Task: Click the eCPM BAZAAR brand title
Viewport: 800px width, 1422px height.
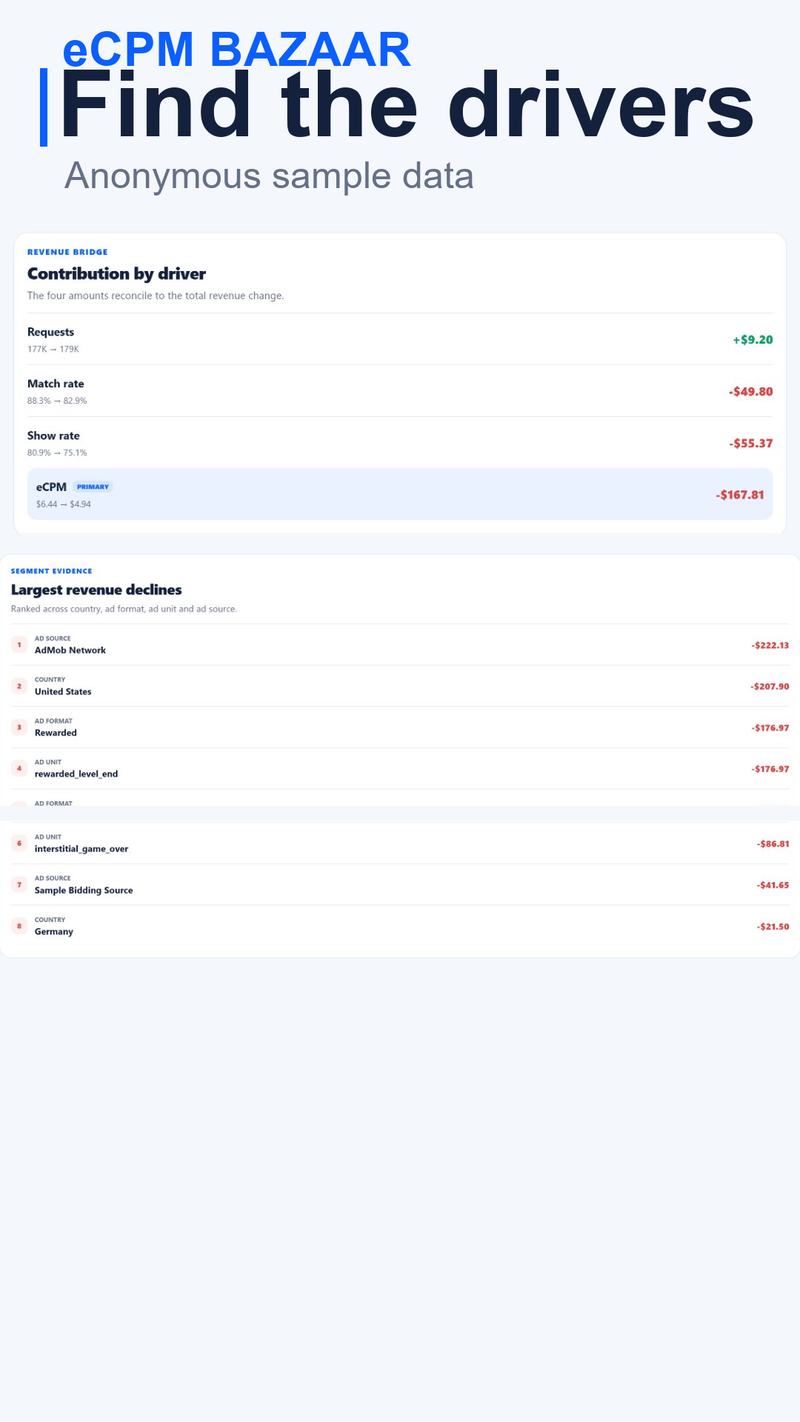Action: pos(237,50)
